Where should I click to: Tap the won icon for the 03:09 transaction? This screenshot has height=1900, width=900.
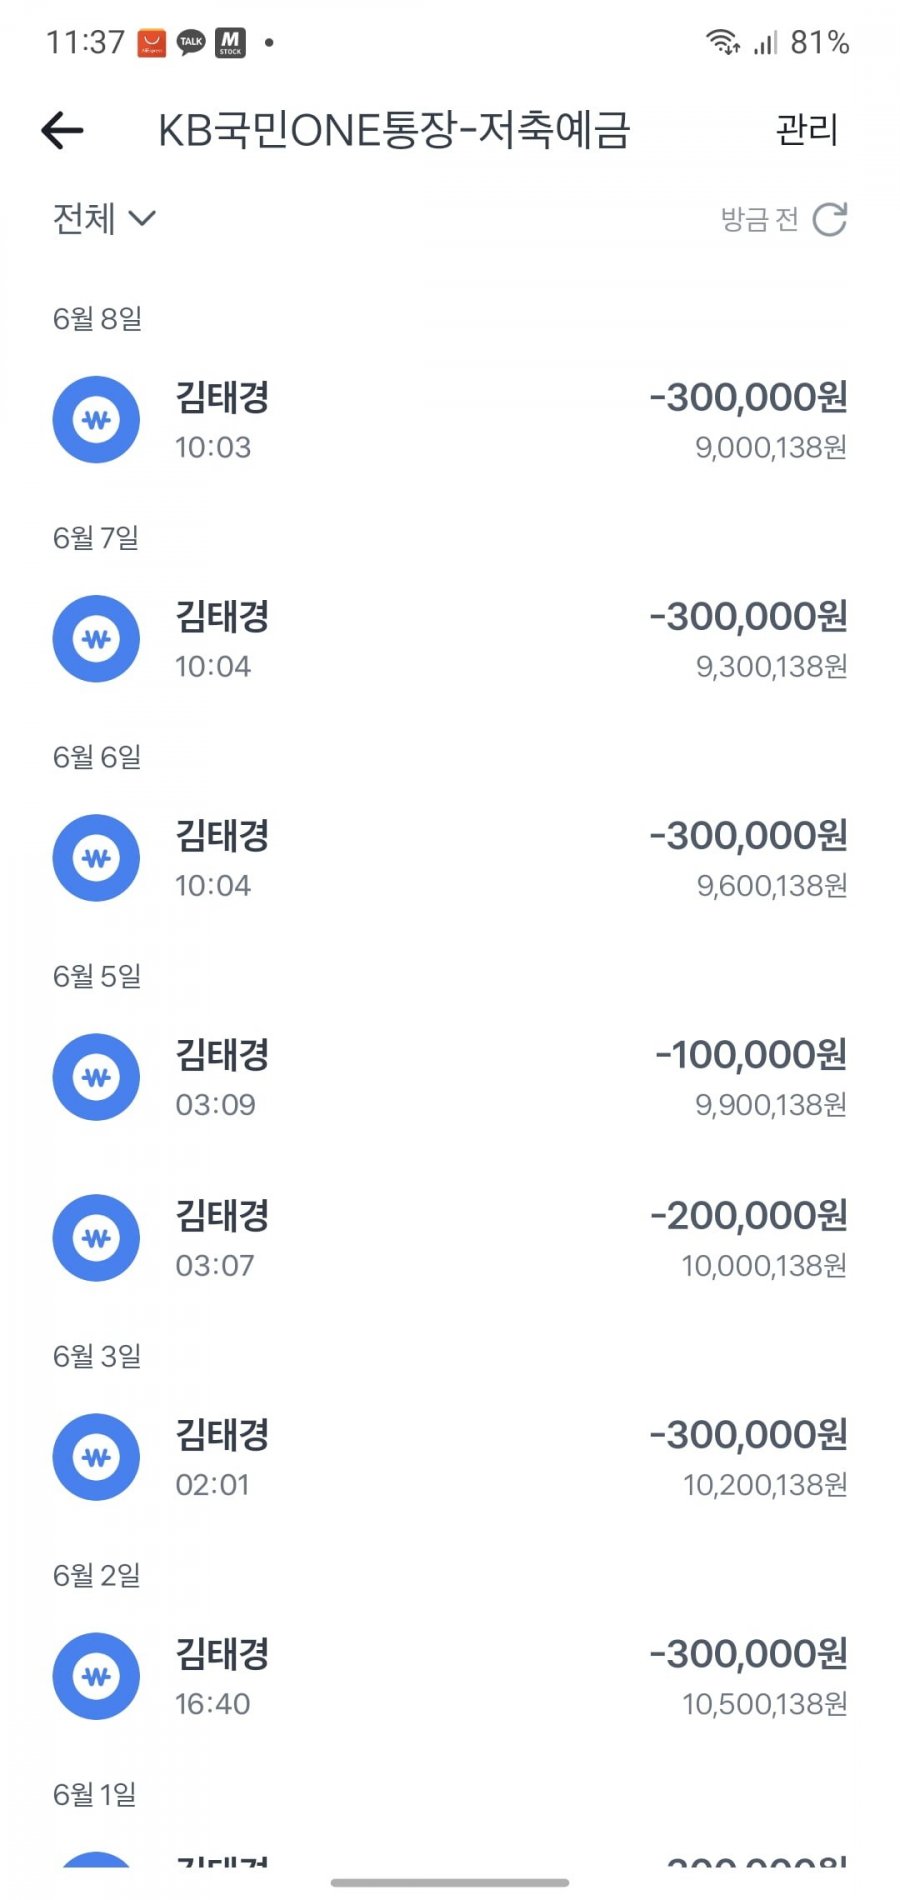(x=96, y=1077)
